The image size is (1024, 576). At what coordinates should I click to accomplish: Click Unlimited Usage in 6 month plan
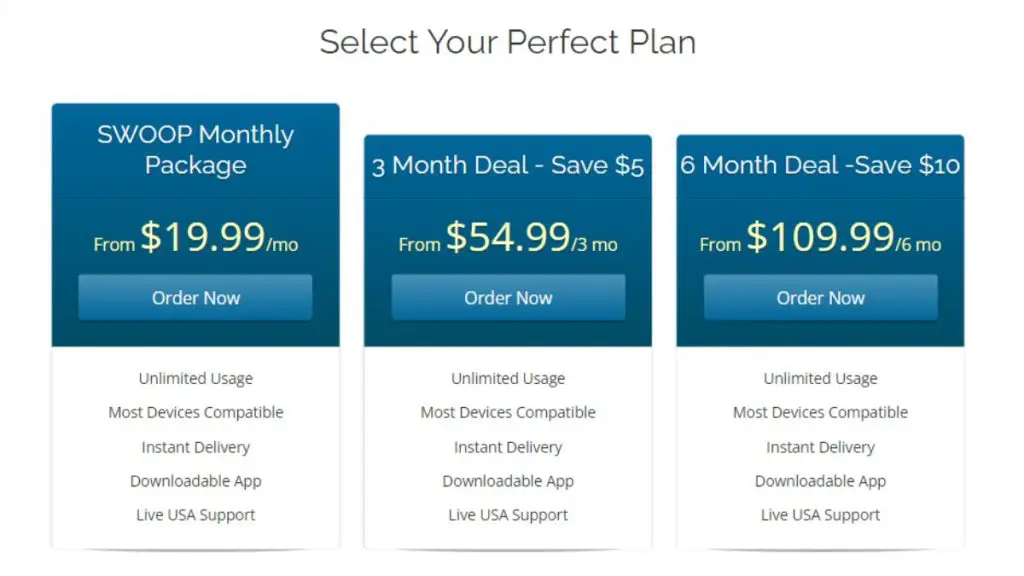point(820,379)
